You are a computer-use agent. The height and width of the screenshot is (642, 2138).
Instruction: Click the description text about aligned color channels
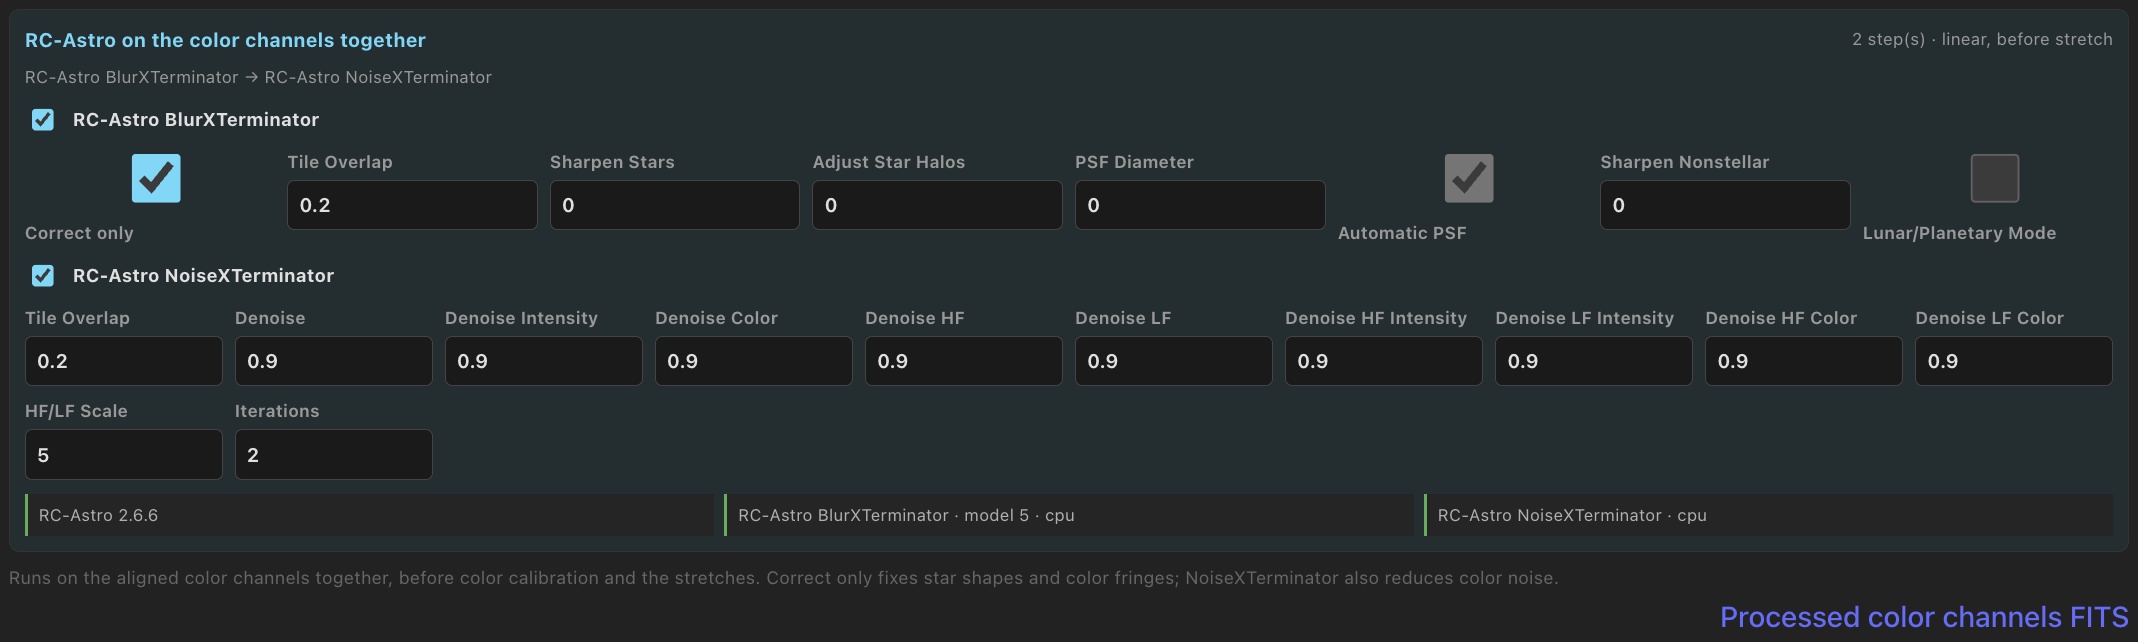783,578
